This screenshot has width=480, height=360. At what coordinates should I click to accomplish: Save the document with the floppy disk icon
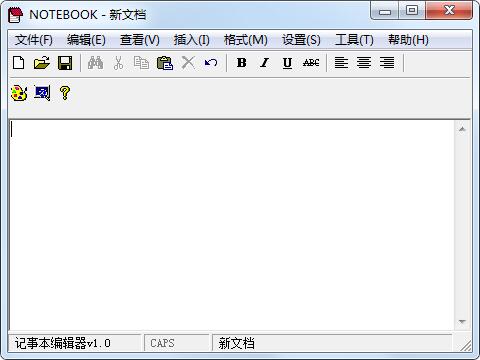tap(65, 63)
